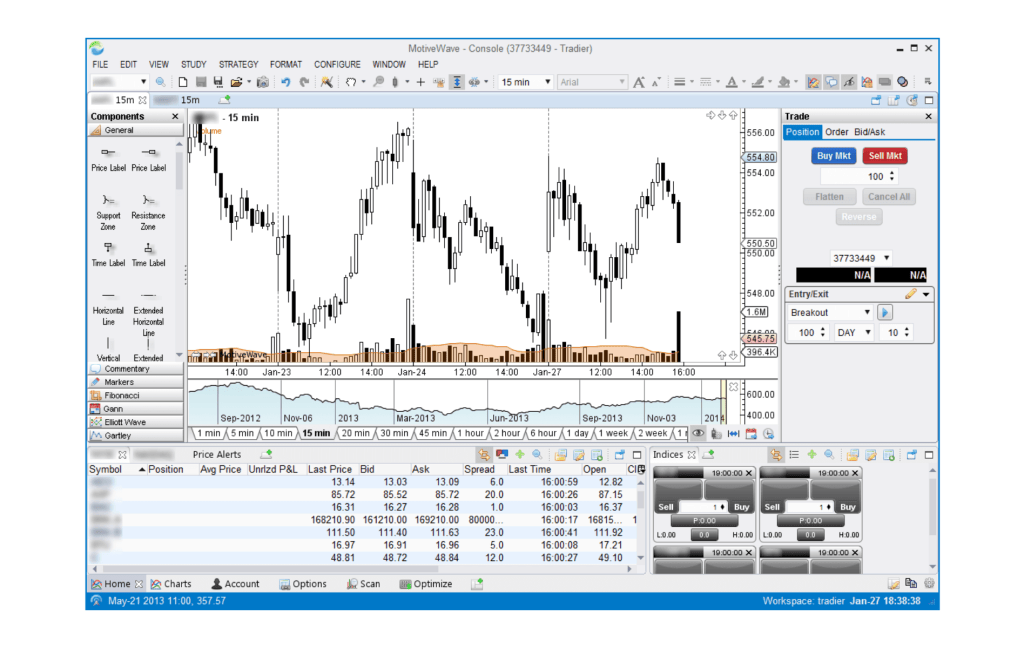Click the clock time-range icon below the chart
The height and width of the screenshot is (648, 1024).
click(x=769, y=433)
